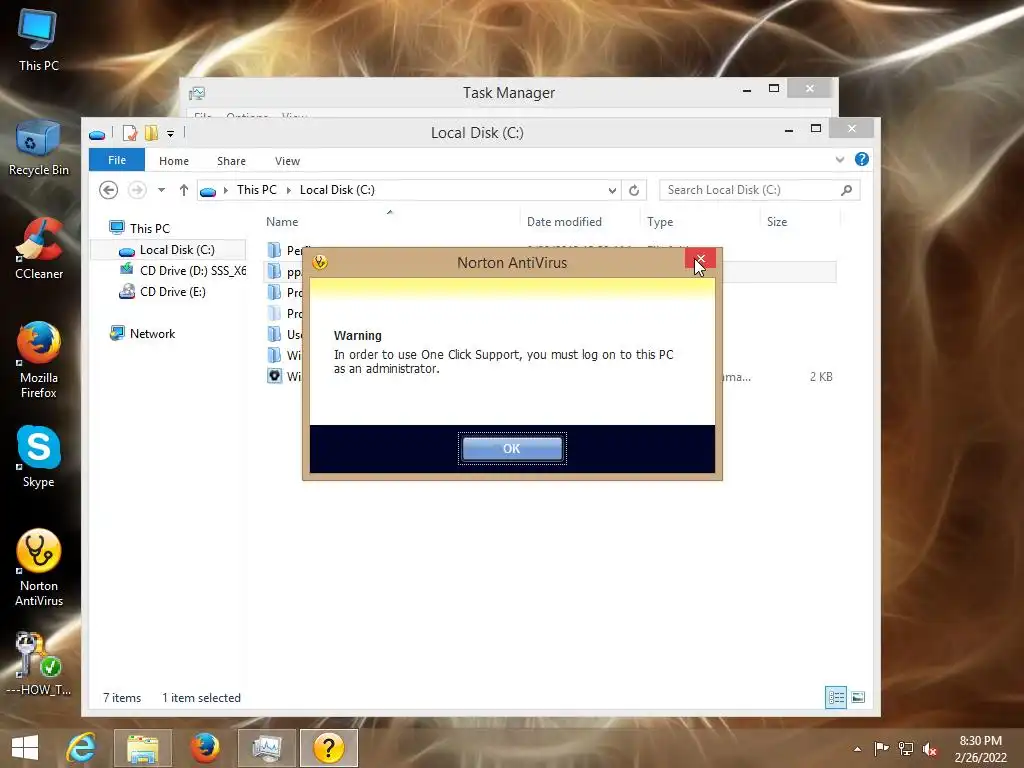
Task: Open the View ribbon tab
Action: click(x=287, y=161)
